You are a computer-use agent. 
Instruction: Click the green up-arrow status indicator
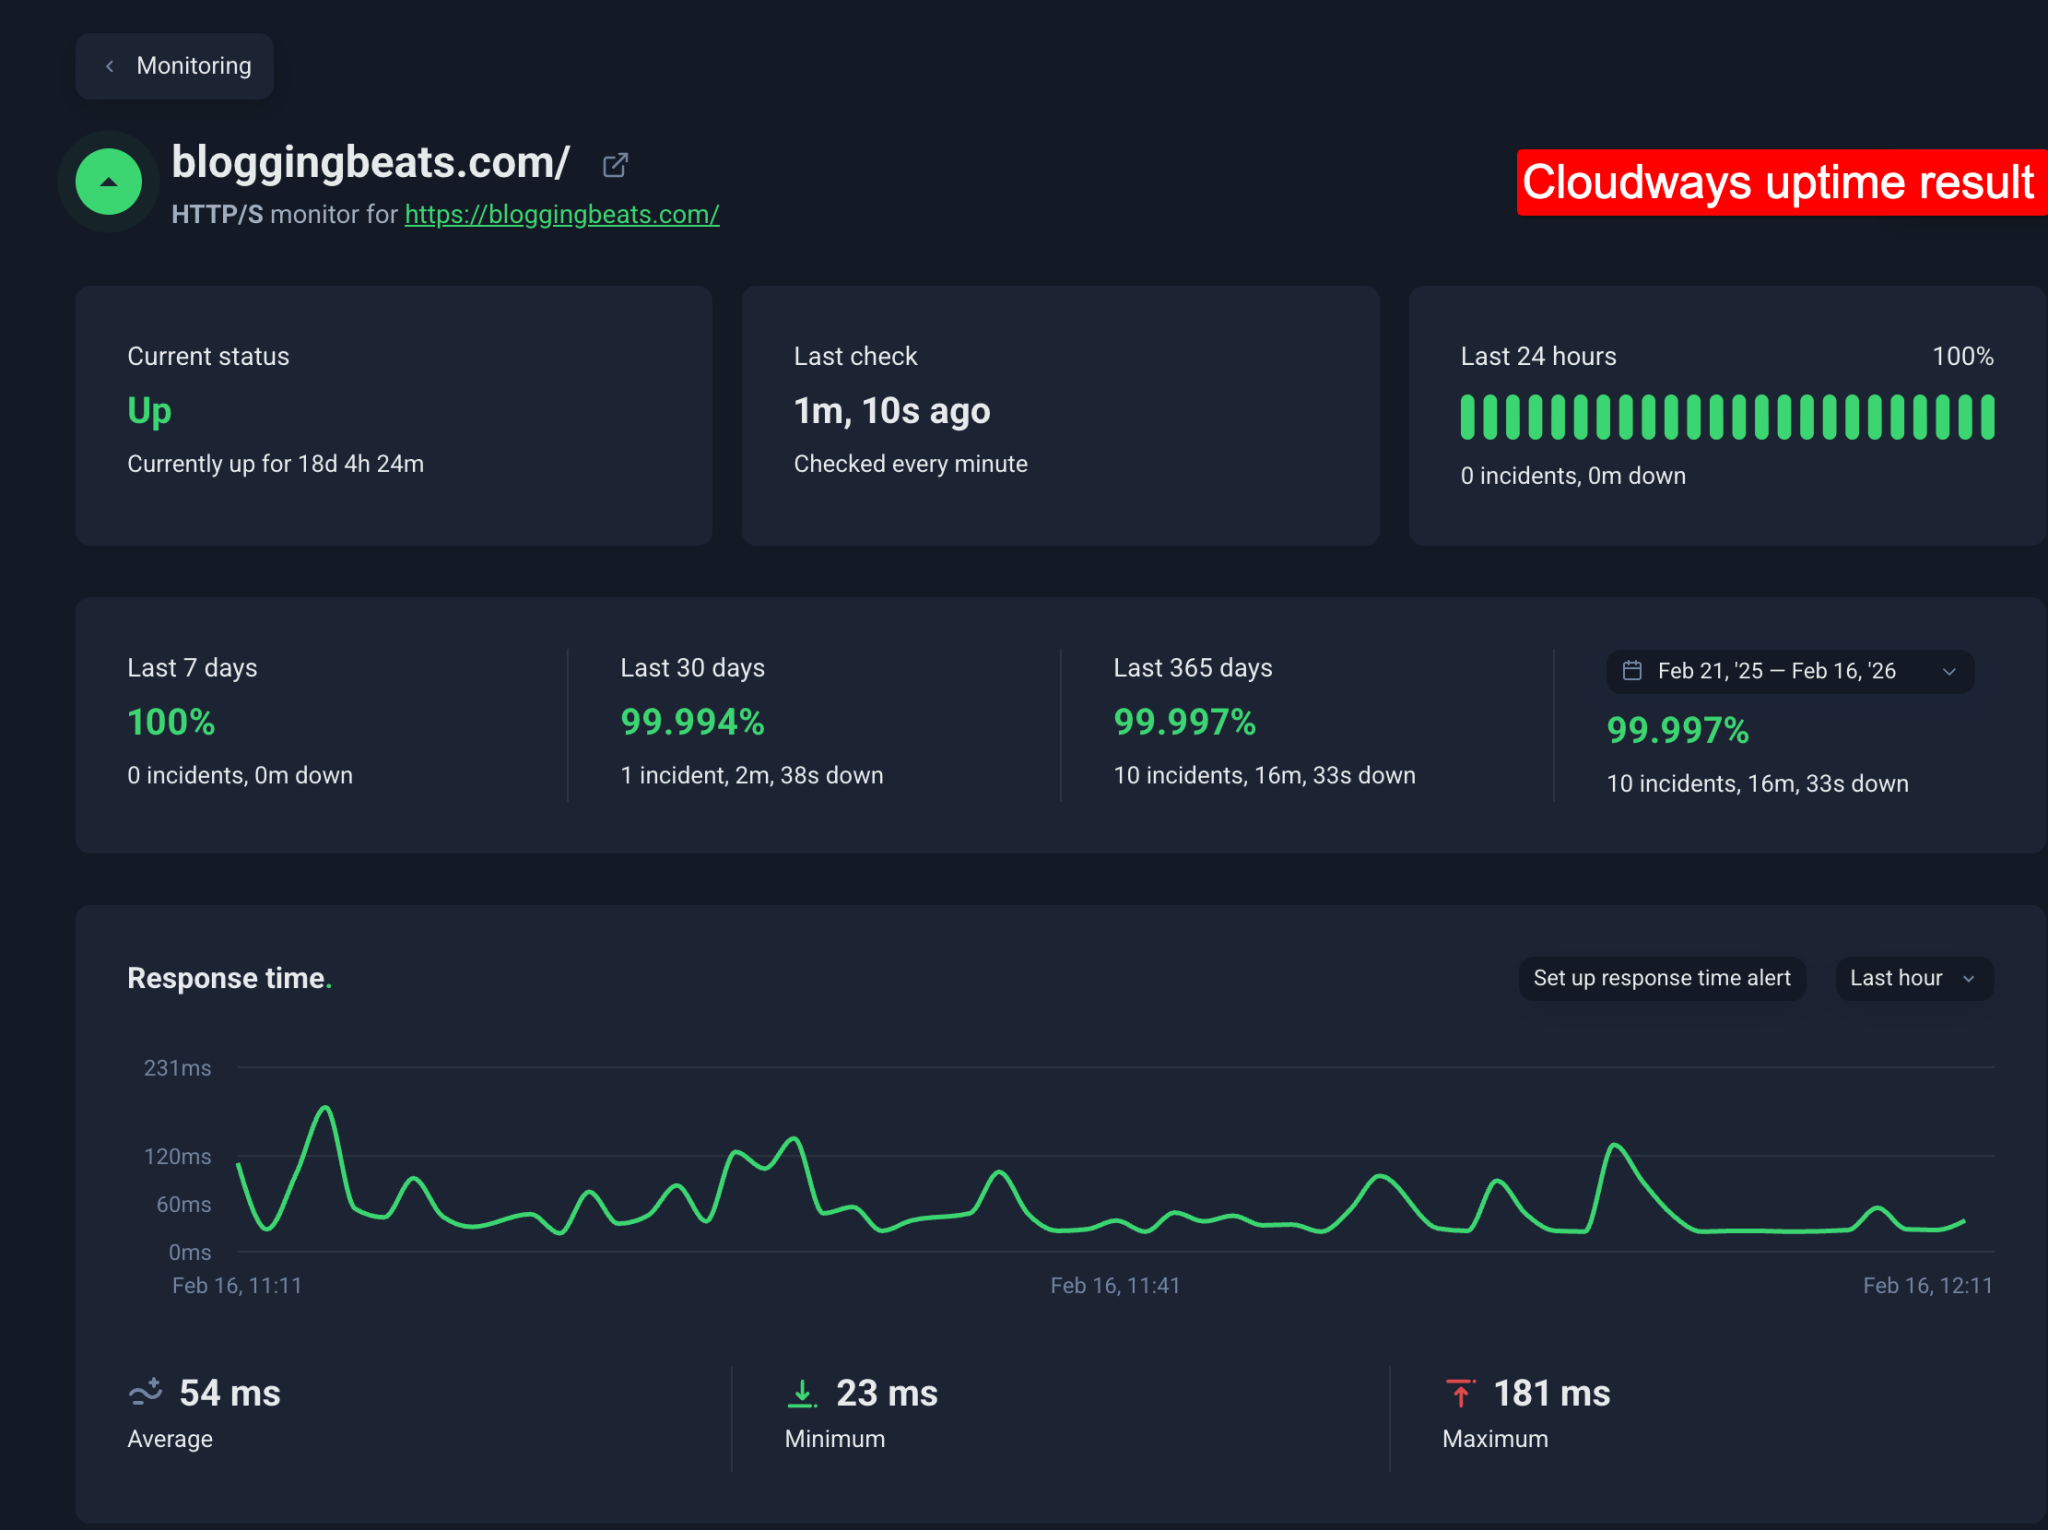pos(108,182)
